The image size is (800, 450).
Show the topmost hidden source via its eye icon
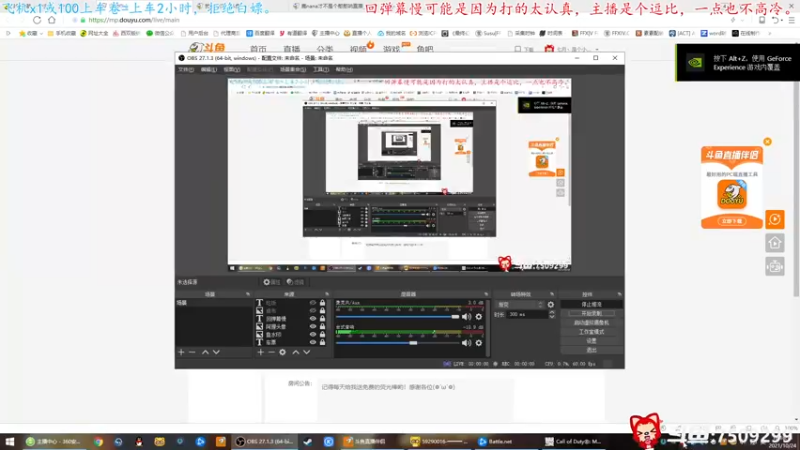point(313,303)
